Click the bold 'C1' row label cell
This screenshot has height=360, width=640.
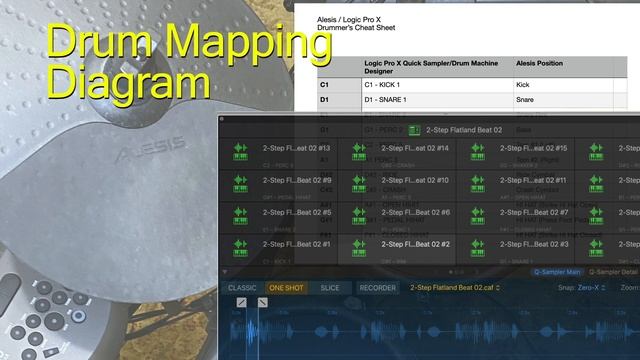pyautogui.click(x=340, y=85)
